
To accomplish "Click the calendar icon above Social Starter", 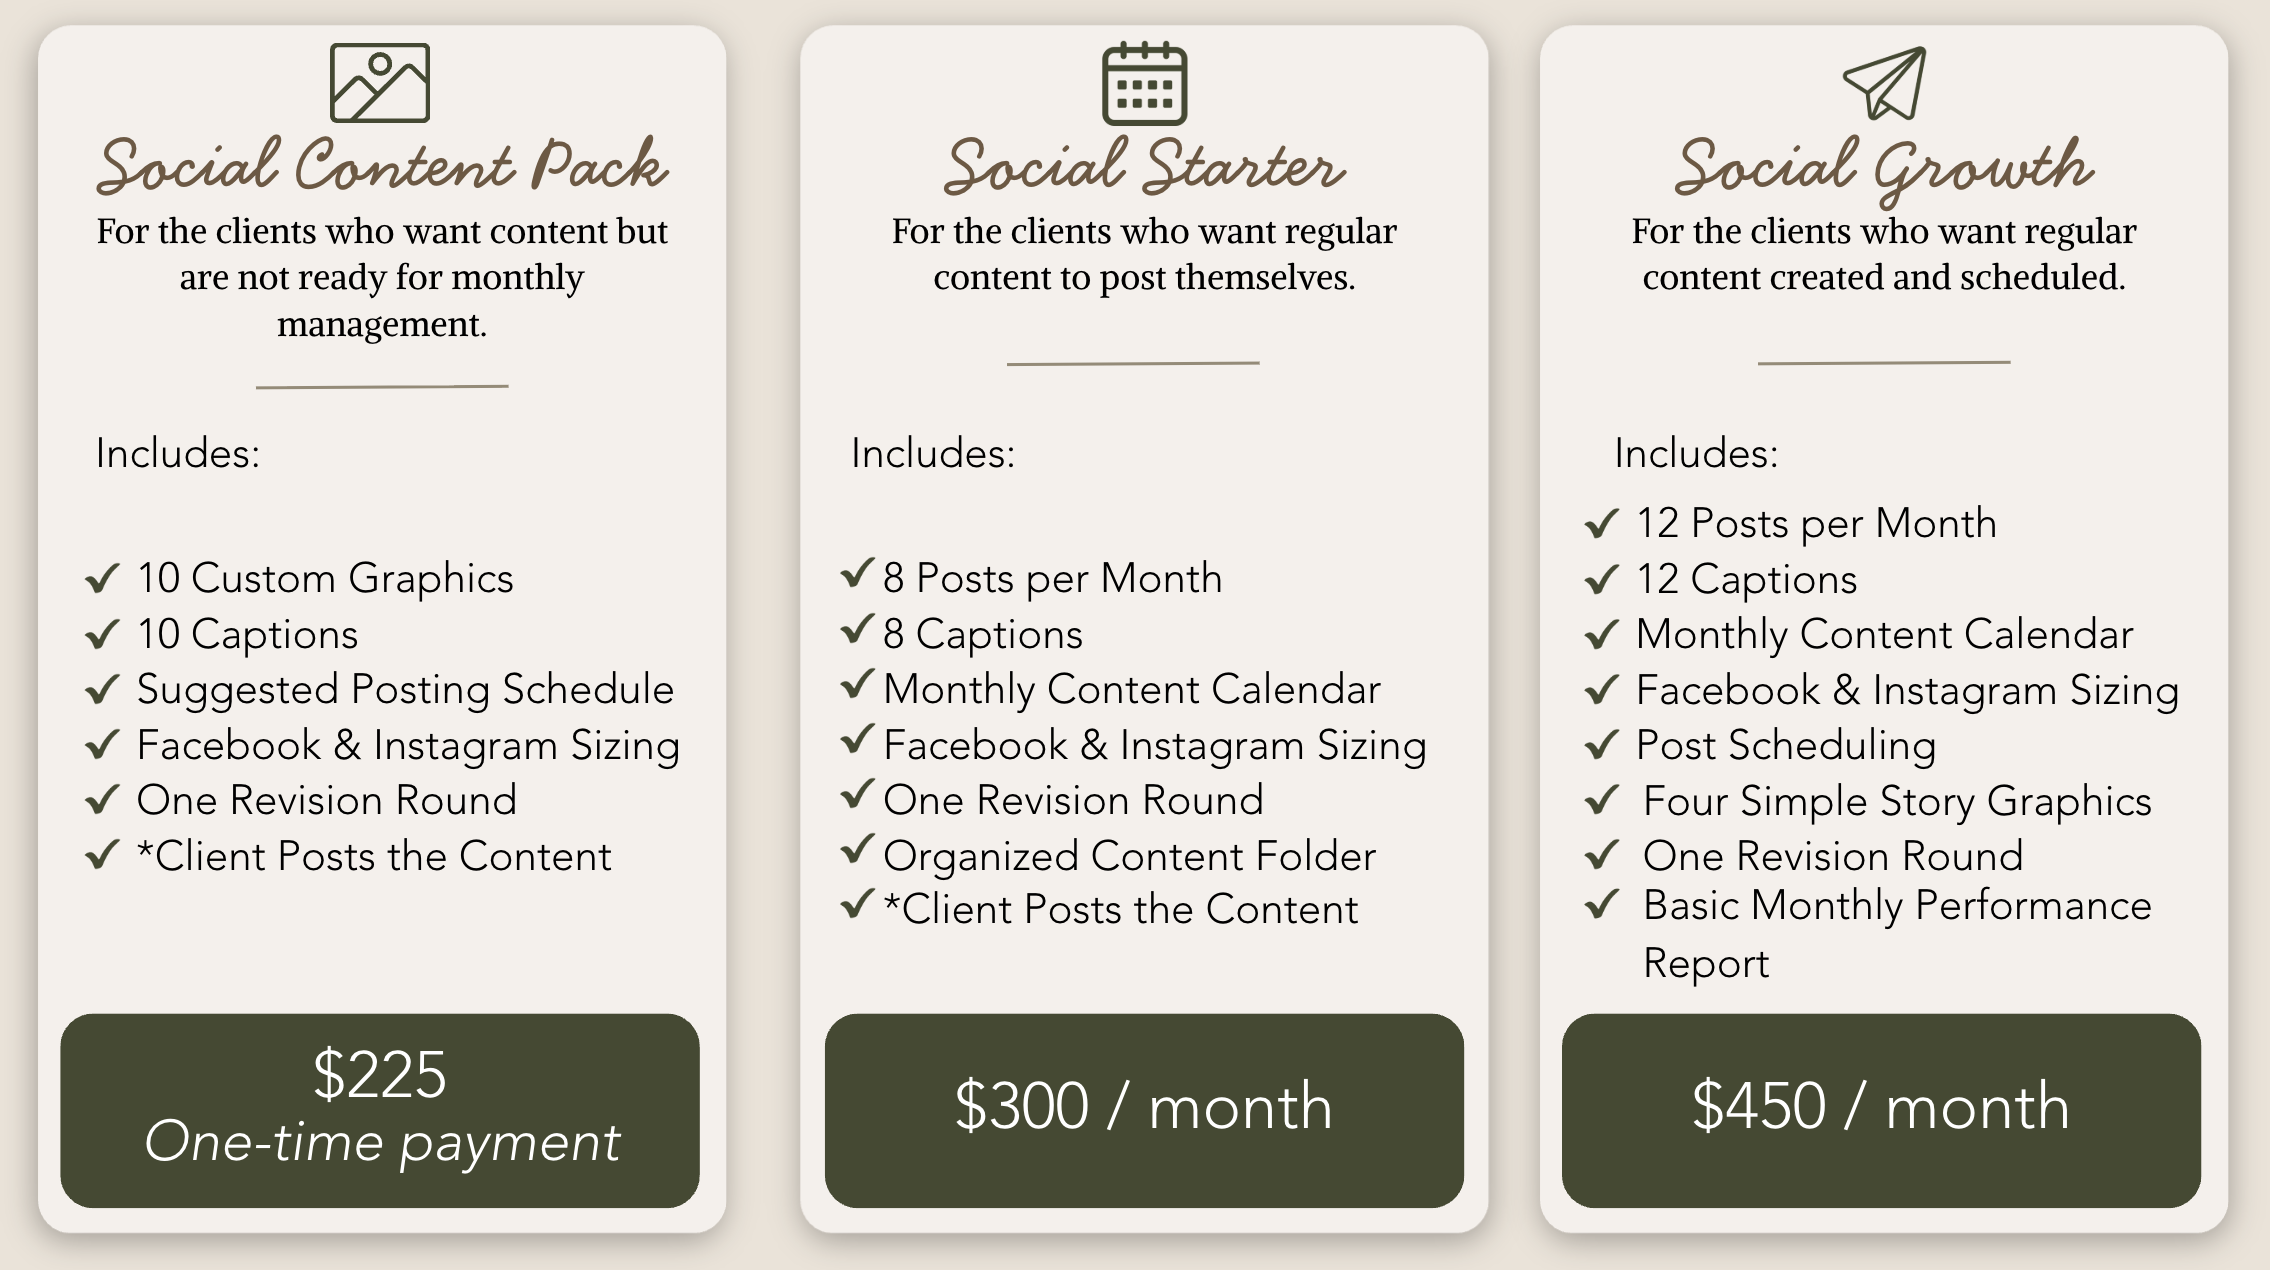I will [1144, 83].
